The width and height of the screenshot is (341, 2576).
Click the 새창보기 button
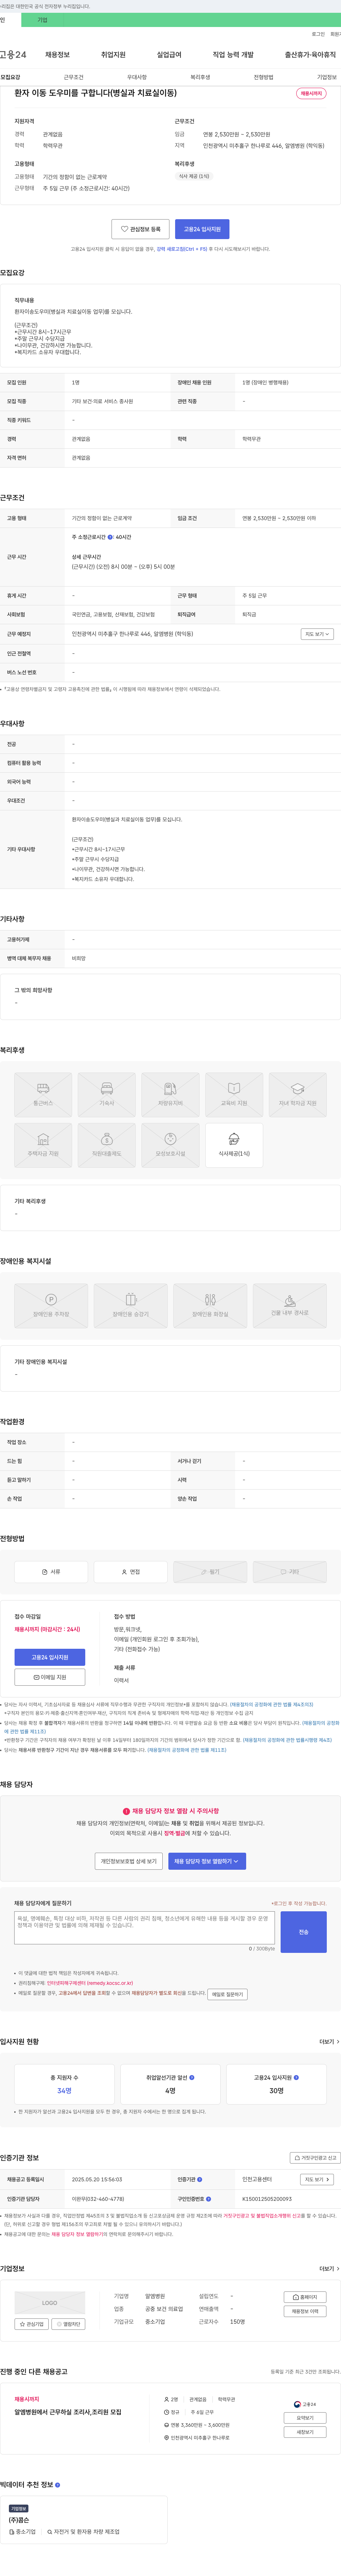pyautogui.click(x=305, y=2432)
